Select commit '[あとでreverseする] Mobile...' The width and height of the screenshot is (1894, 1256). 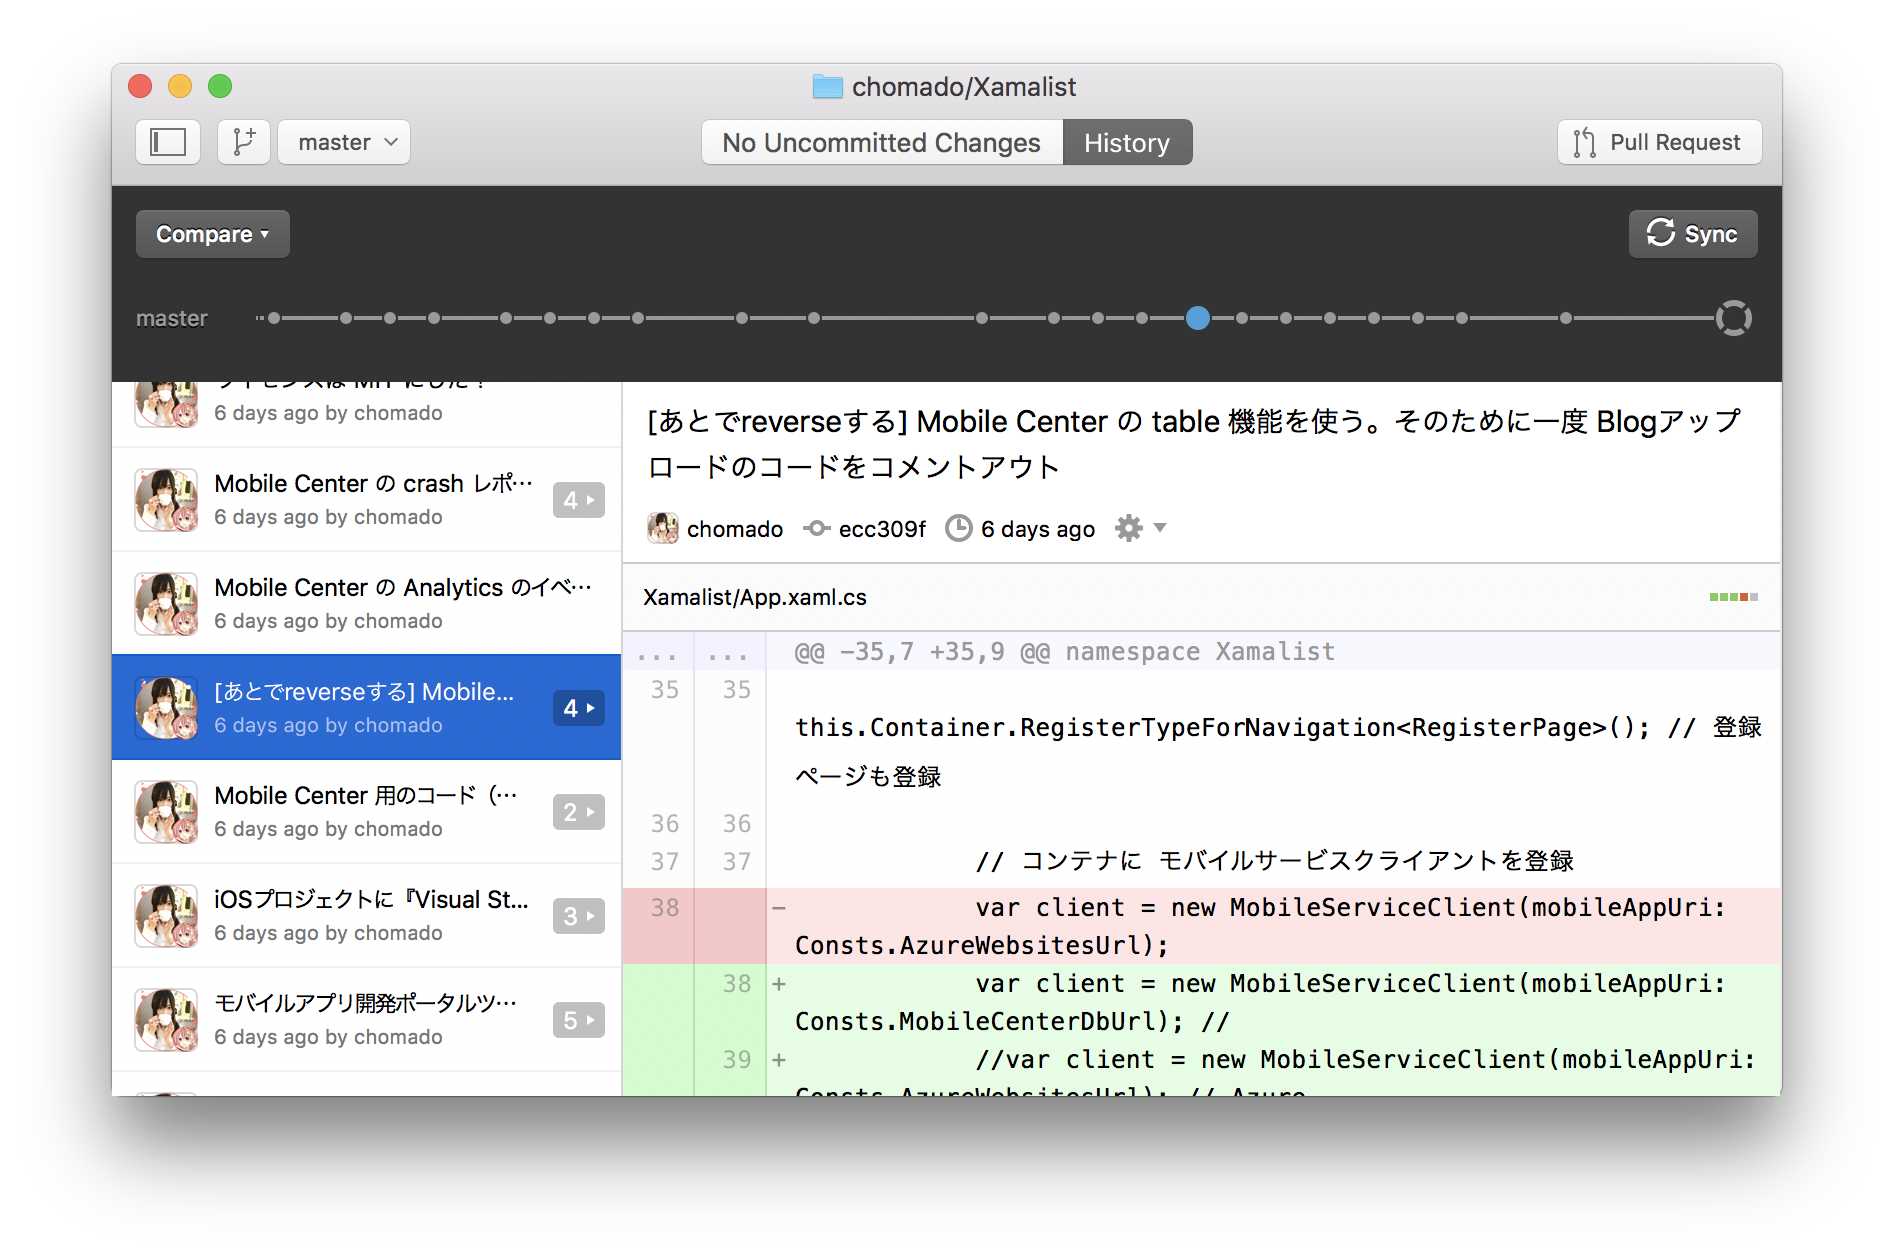[366, 707]
